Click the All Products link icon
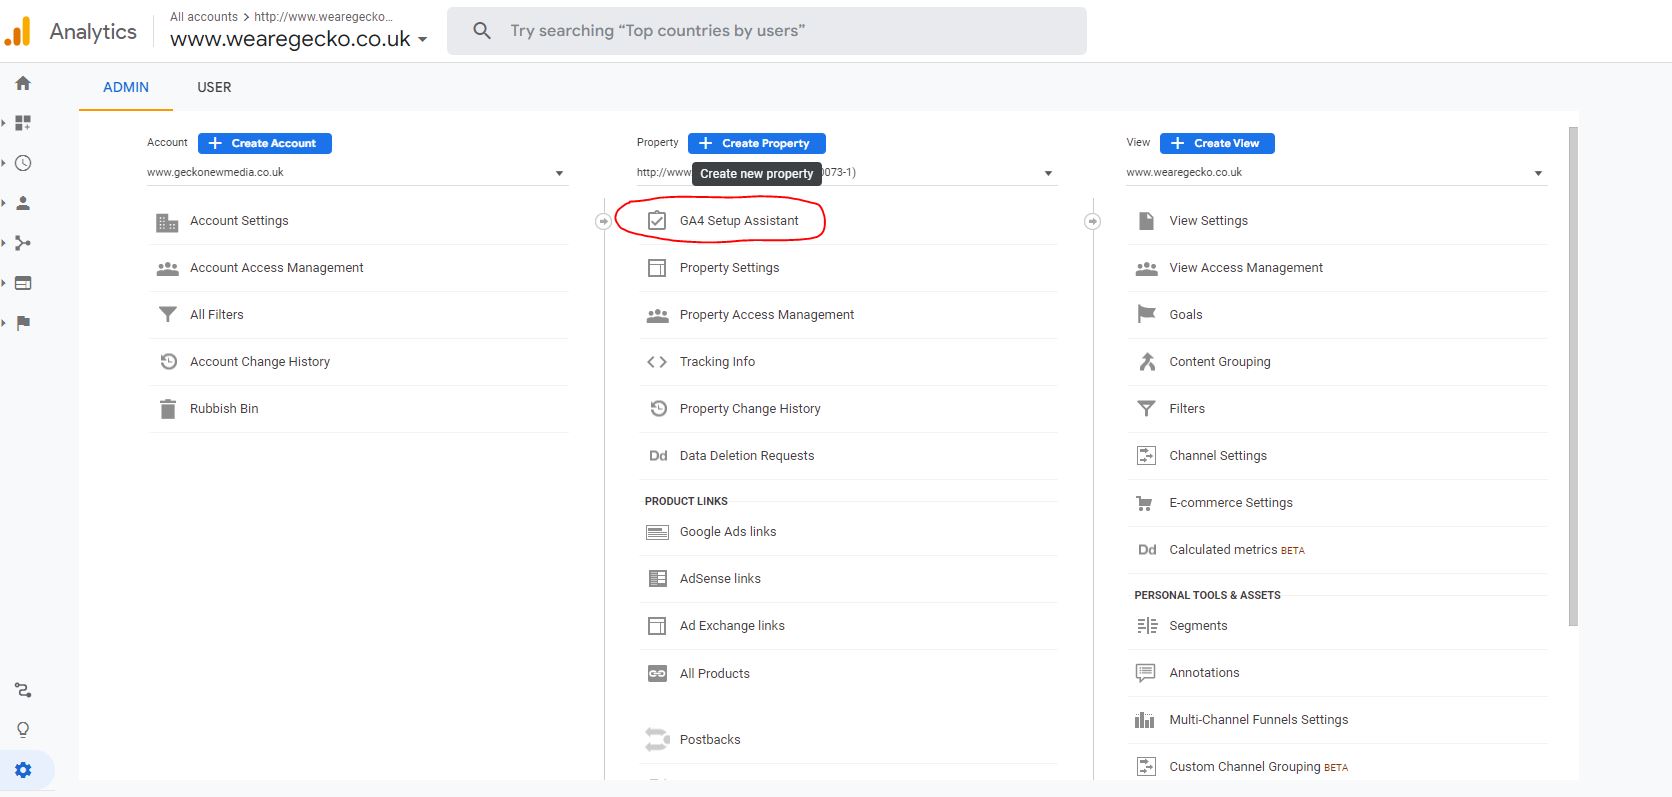This screenshot has width=1672, height=797. pyautogui.click(x=657, y=674)
